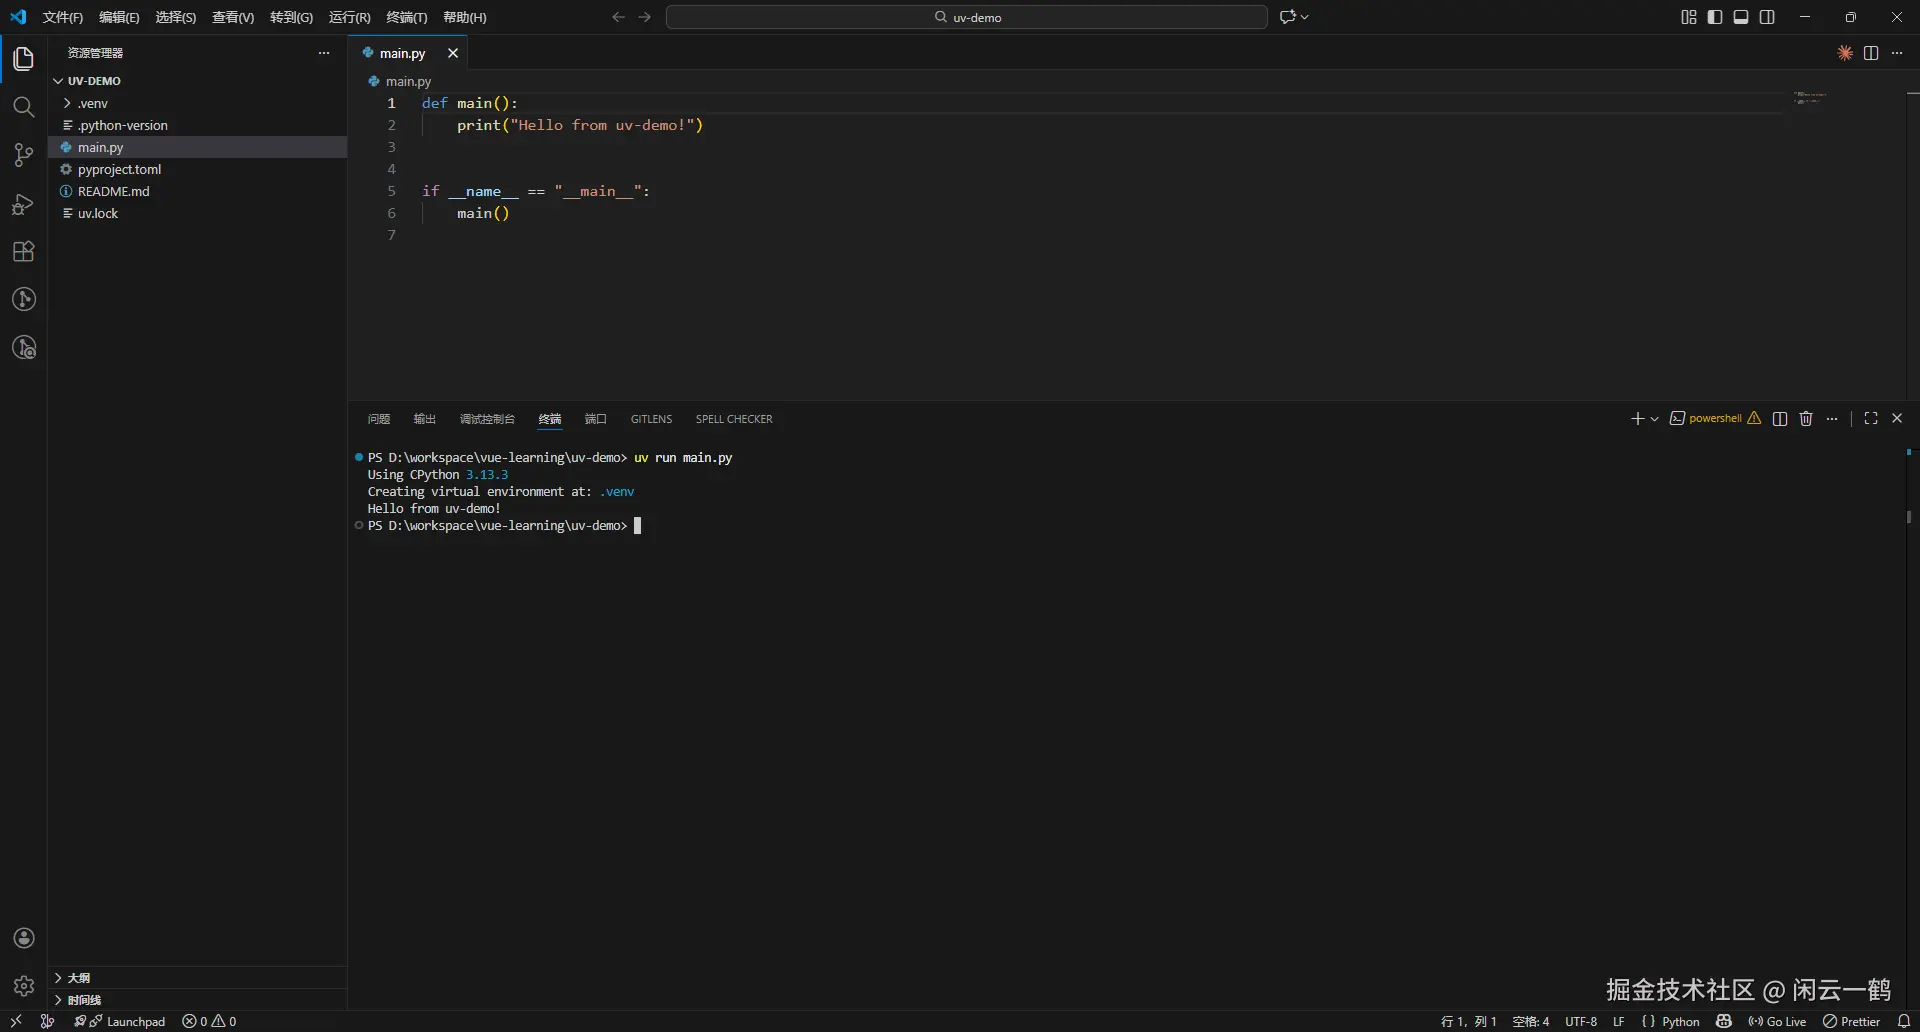
Task: Create a new terminal with plus icon
Action: (x=1637, y=419)
